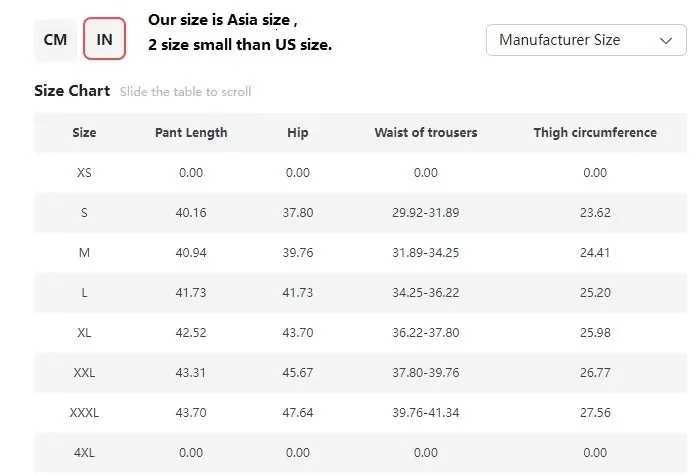This screenshot has width=695, height=475.
Task: Click the Size column header
Action: (84, 133)
